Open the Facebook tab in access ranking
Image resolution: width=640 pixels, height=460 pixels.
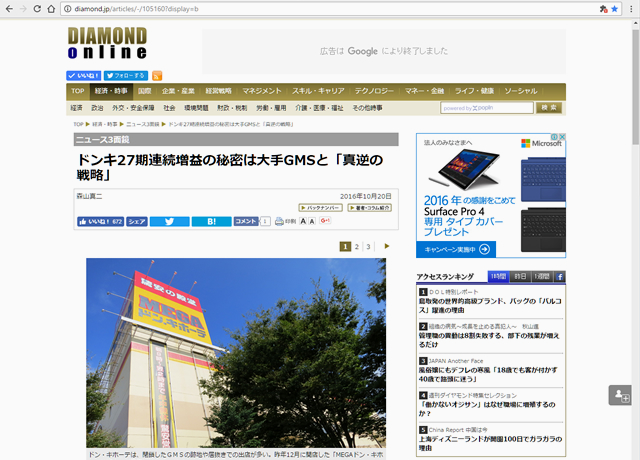click(560, 276)
